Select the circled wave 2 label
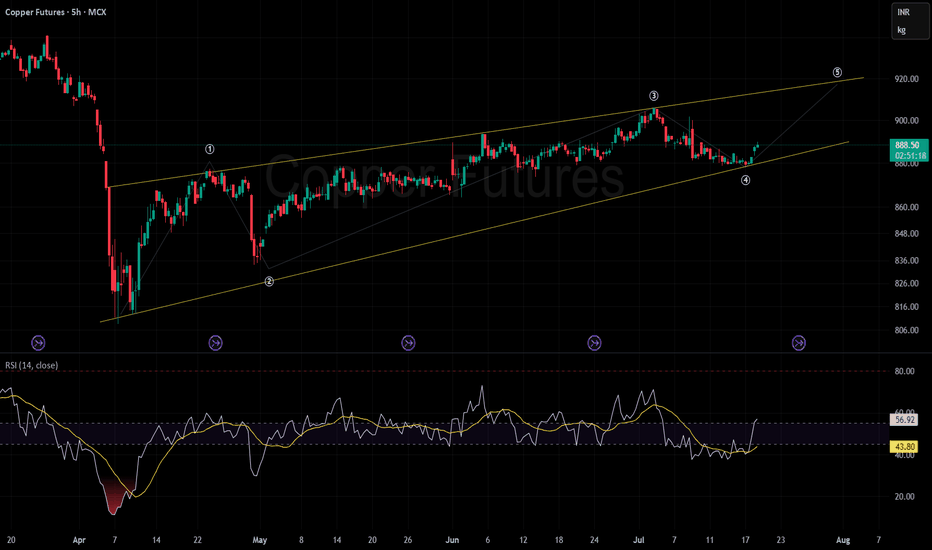The width and height of the screenshot is (932, 550). [x=269, y=281]
